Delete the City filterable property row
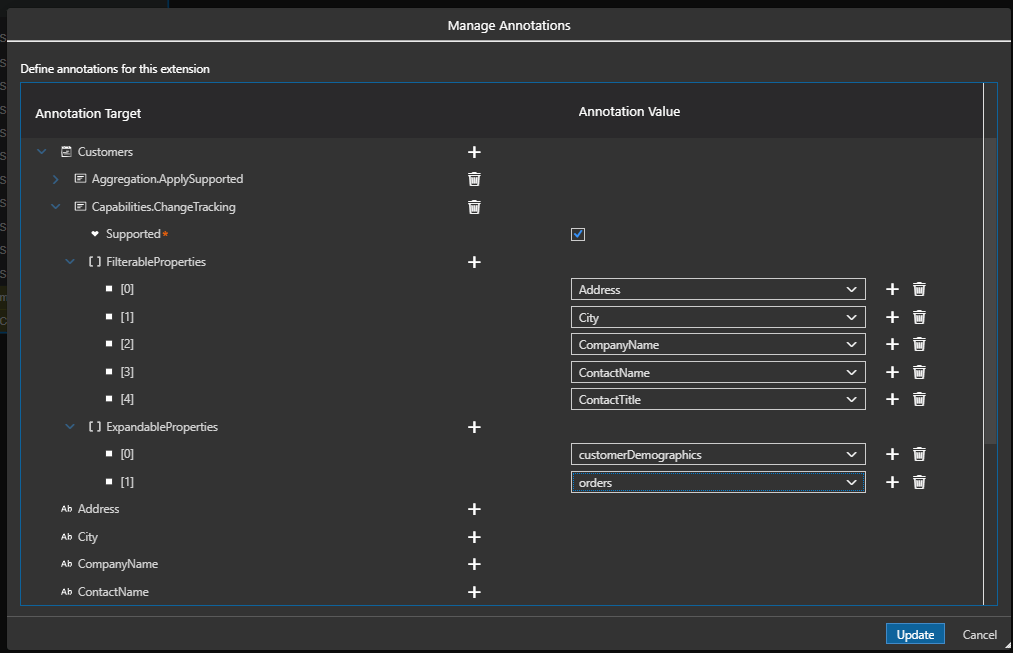The image size is (1013, 653). (x=919, y=317)
